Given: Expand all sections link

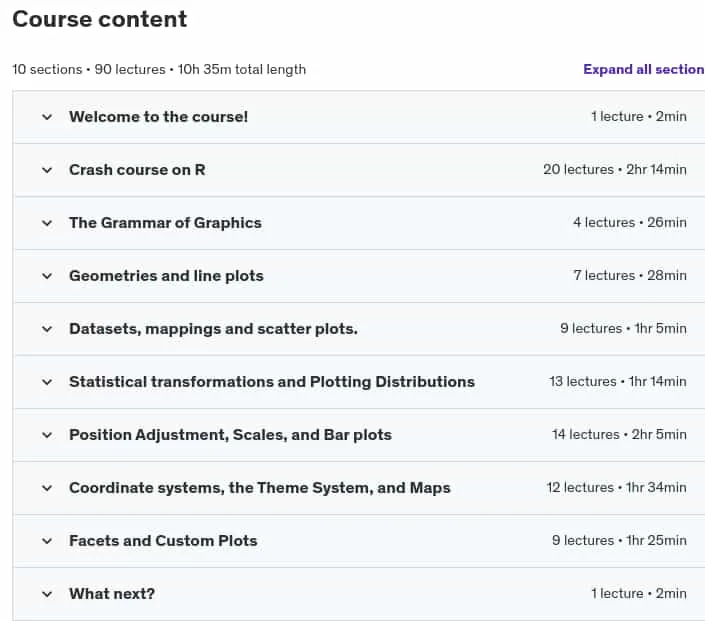Looking at the screenshot, I should (x=644, y=69).
